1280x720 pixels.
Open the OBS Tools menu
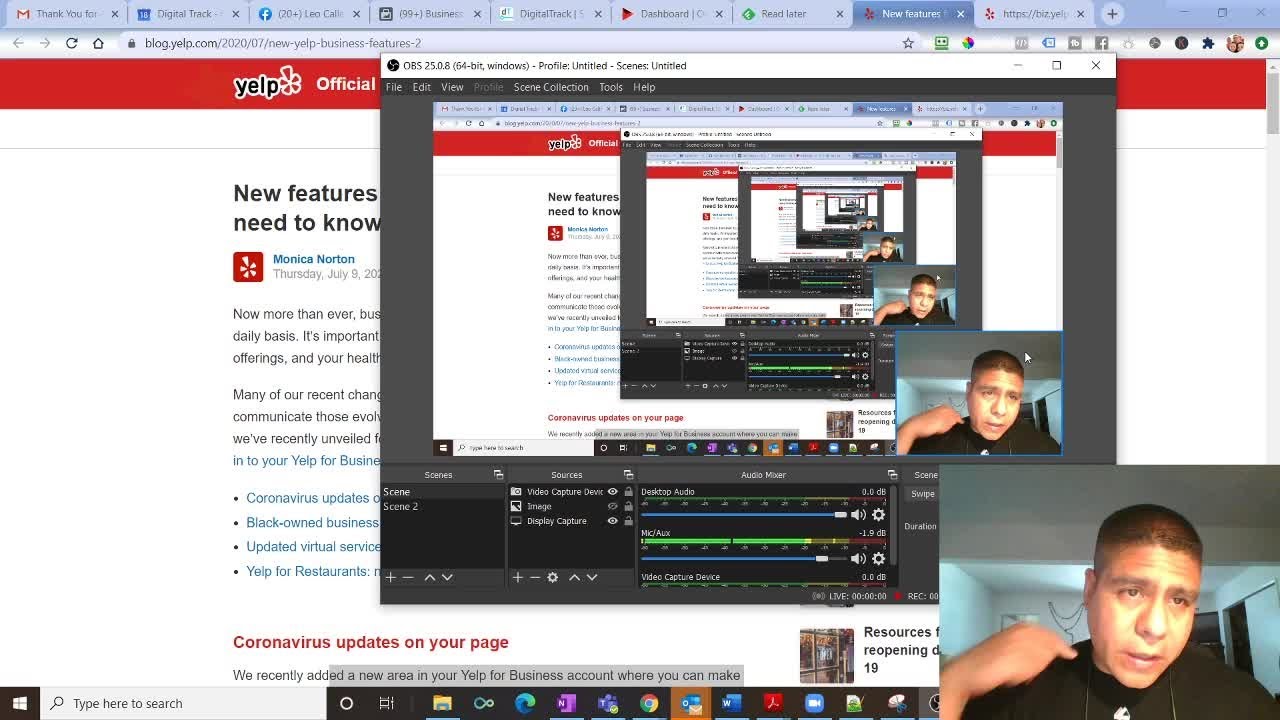pyautogui.click(x=610, y=87)
